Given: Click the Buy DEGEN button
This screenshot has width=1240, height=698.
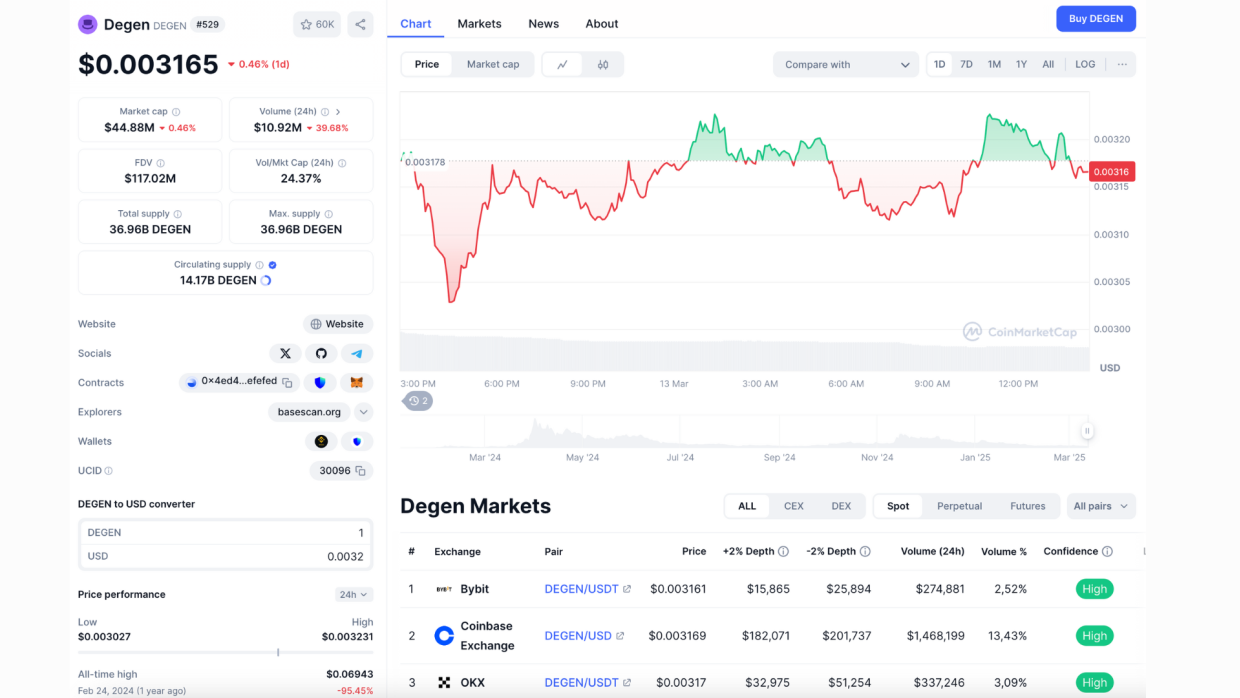Looking at the screenshot, I should point(1096,19).
